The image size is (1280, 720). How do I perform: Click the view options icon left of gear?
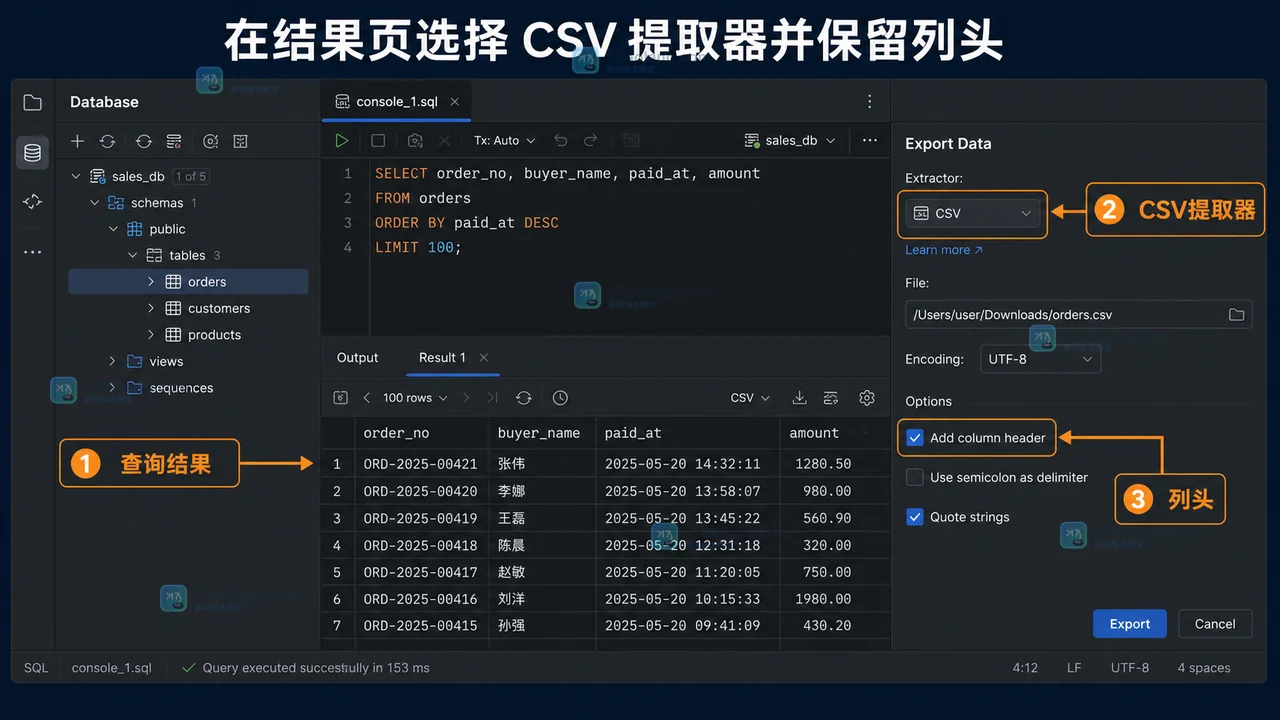point(830,398)
